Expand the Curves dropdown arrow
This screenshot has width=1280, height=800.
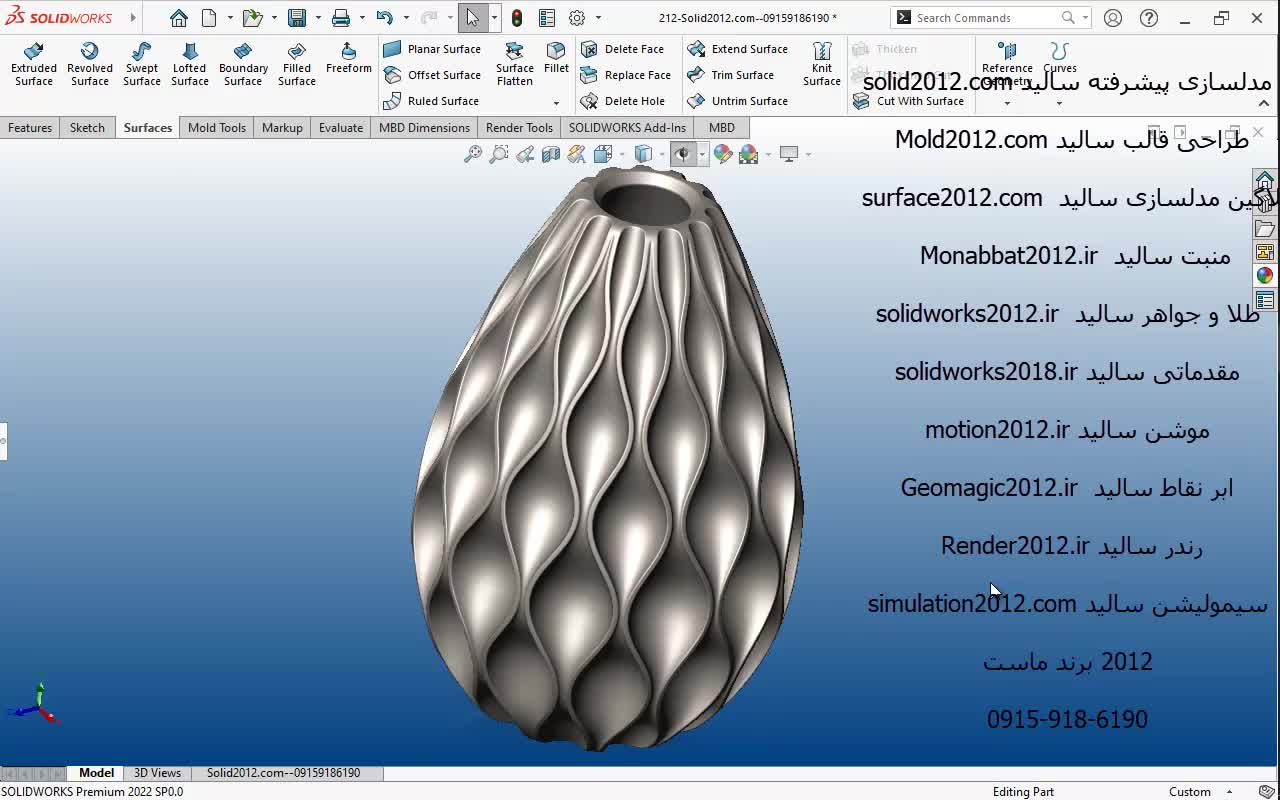[x=1060, y=103]
